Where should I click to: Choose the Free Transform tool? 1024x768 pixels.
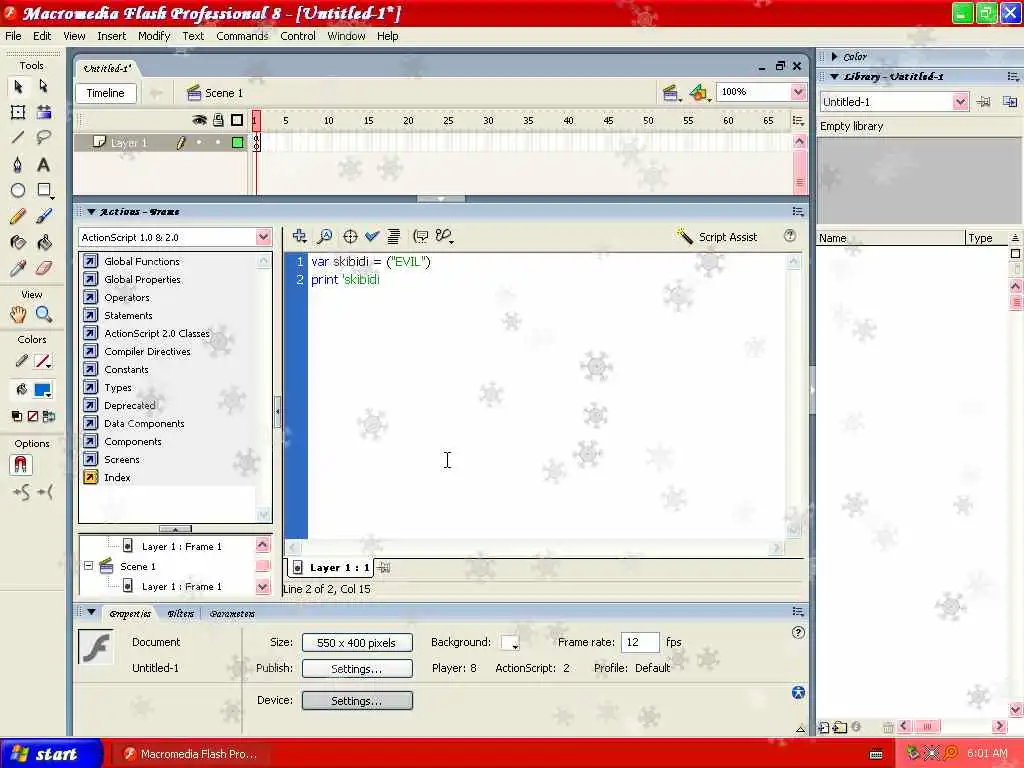coord(18,112)
